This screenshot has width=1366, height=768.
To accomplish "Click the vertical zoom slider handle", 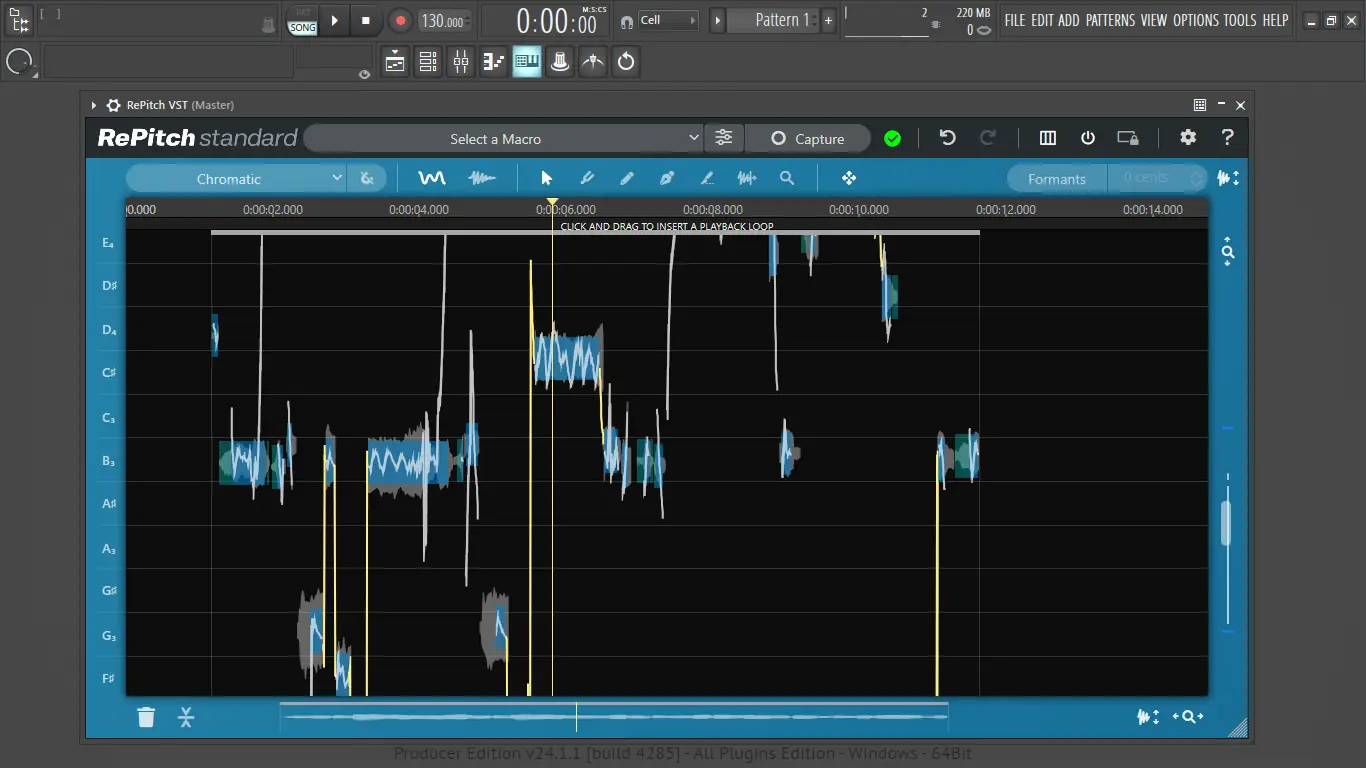I will point(1226,522).
